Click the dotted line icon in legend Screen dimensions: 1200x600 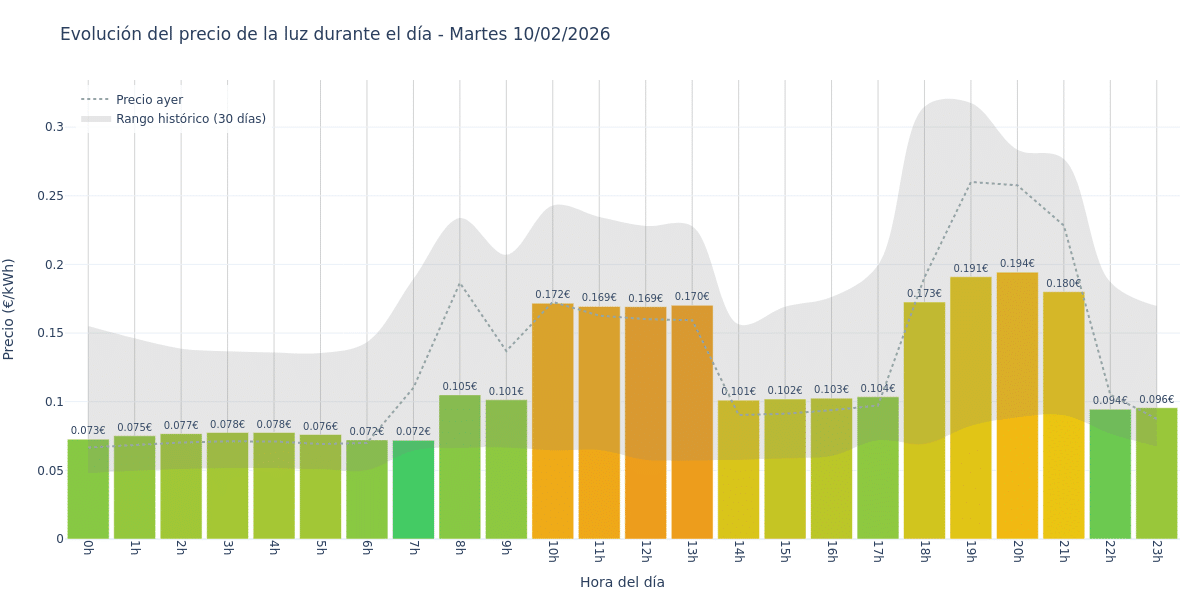96,100
